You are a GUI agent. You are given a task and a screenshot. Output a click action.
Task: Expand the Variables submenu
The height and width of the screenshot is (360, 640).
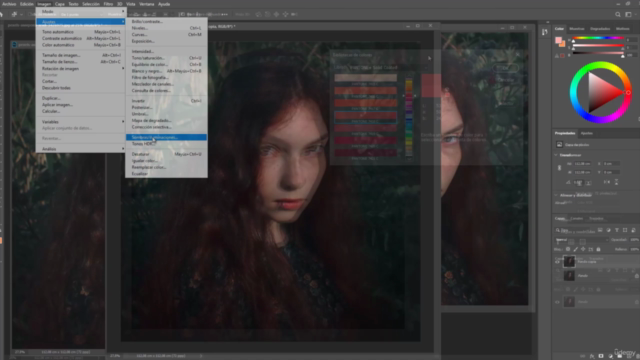[x=81, y=122]
